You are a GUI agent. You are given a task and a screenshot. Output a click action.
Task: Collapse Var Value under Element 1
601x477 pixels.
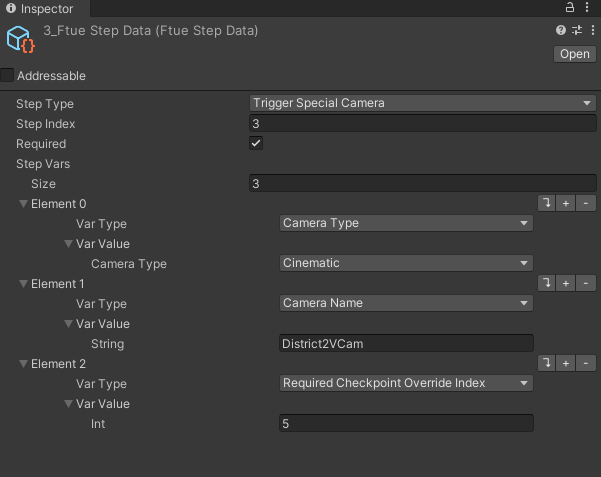tap(68, 324)
